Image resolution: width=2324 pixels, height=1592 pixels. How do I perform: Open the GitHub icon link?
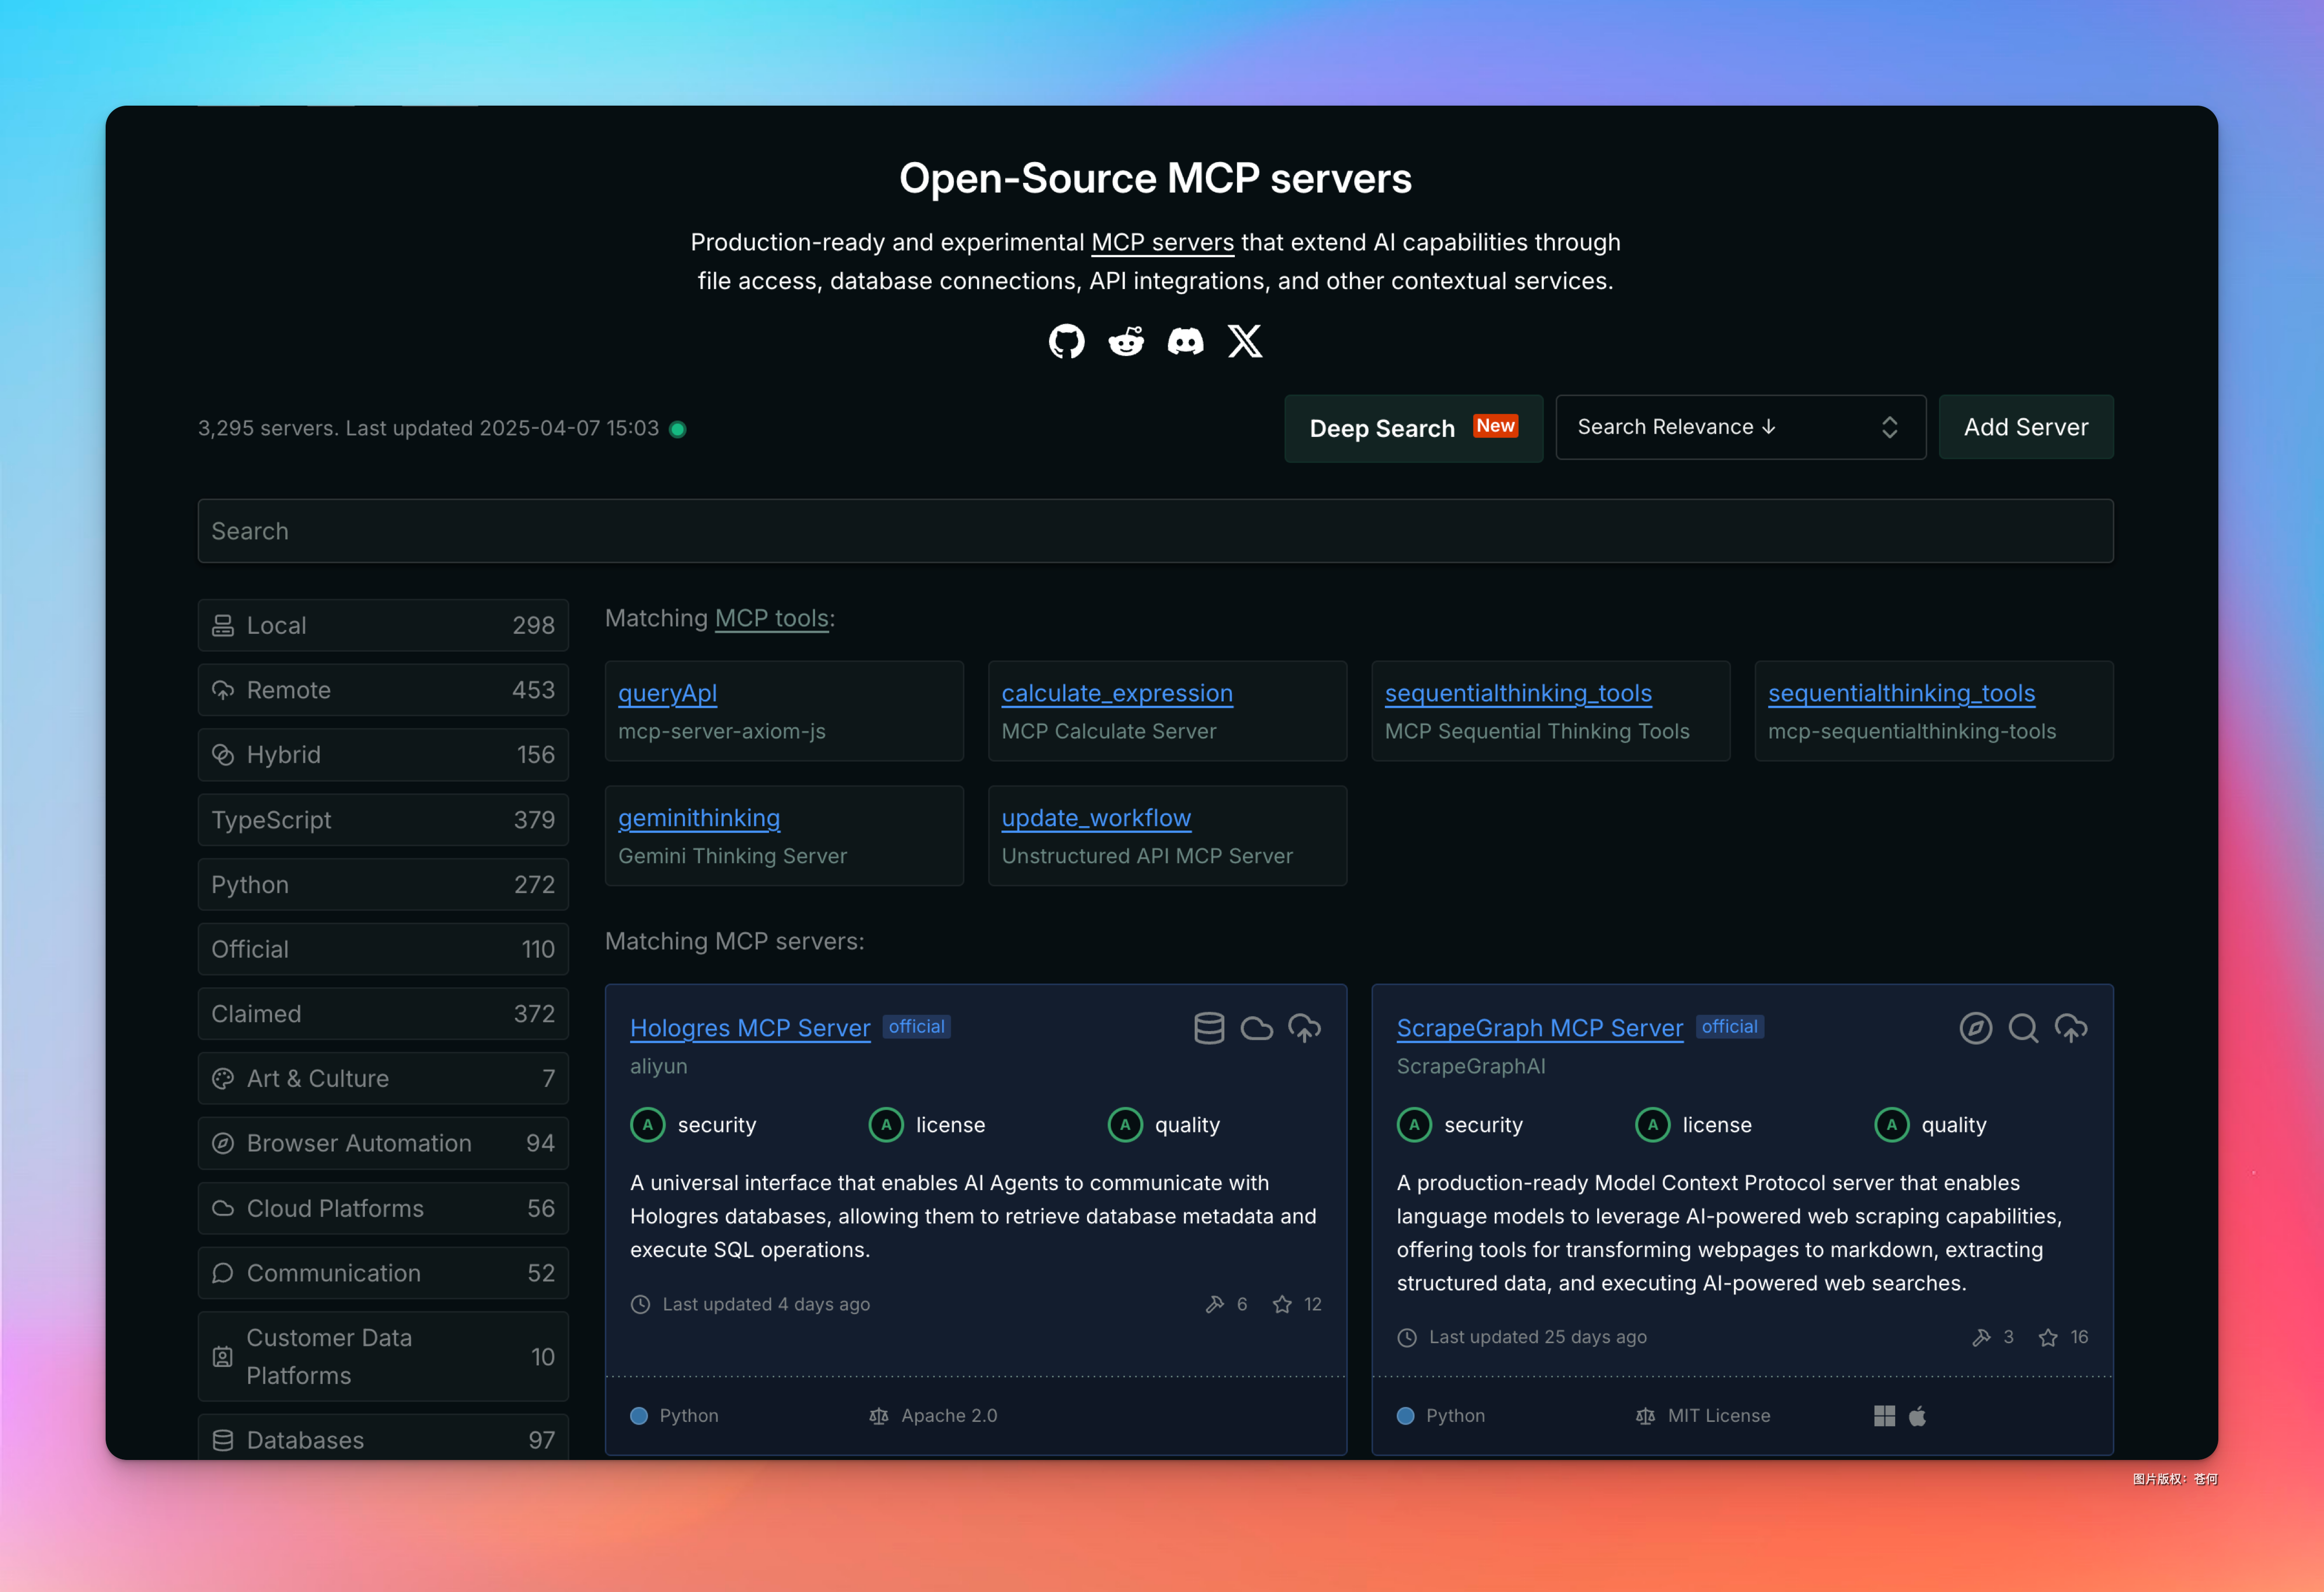tap(1066, 341)
